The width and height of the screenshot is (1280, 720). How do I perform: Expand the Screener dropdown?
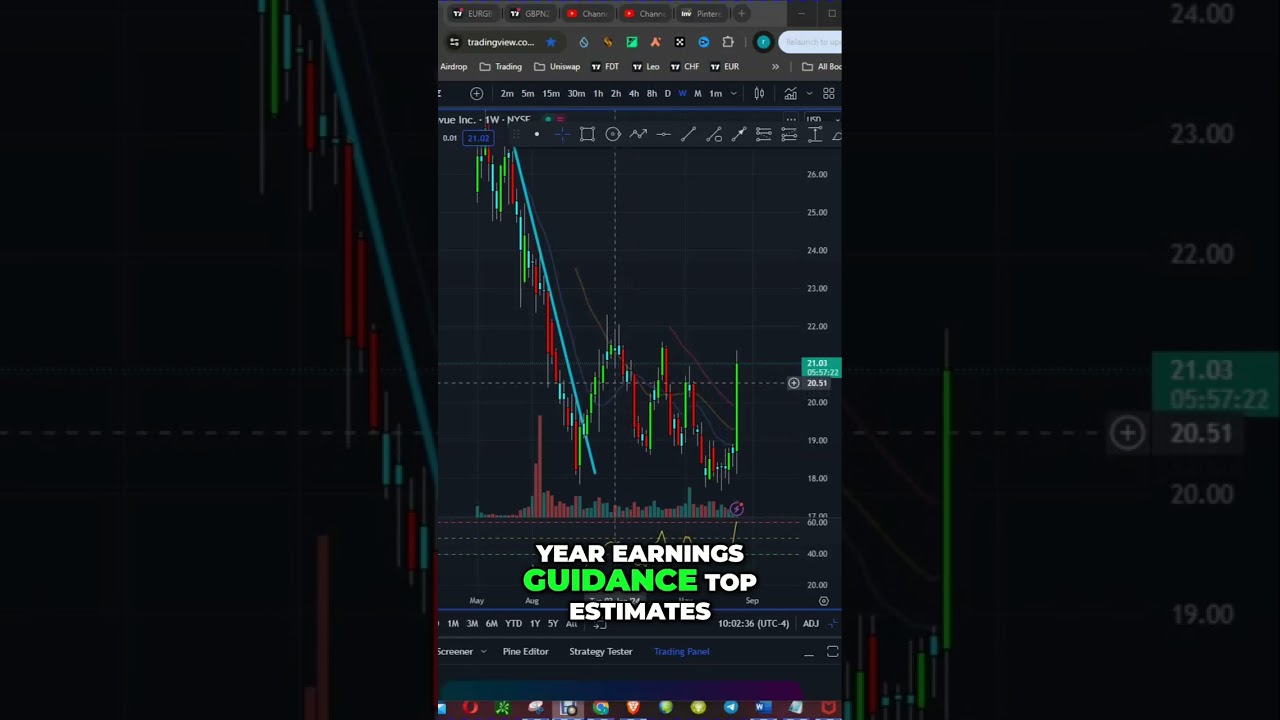coord(484,652)
